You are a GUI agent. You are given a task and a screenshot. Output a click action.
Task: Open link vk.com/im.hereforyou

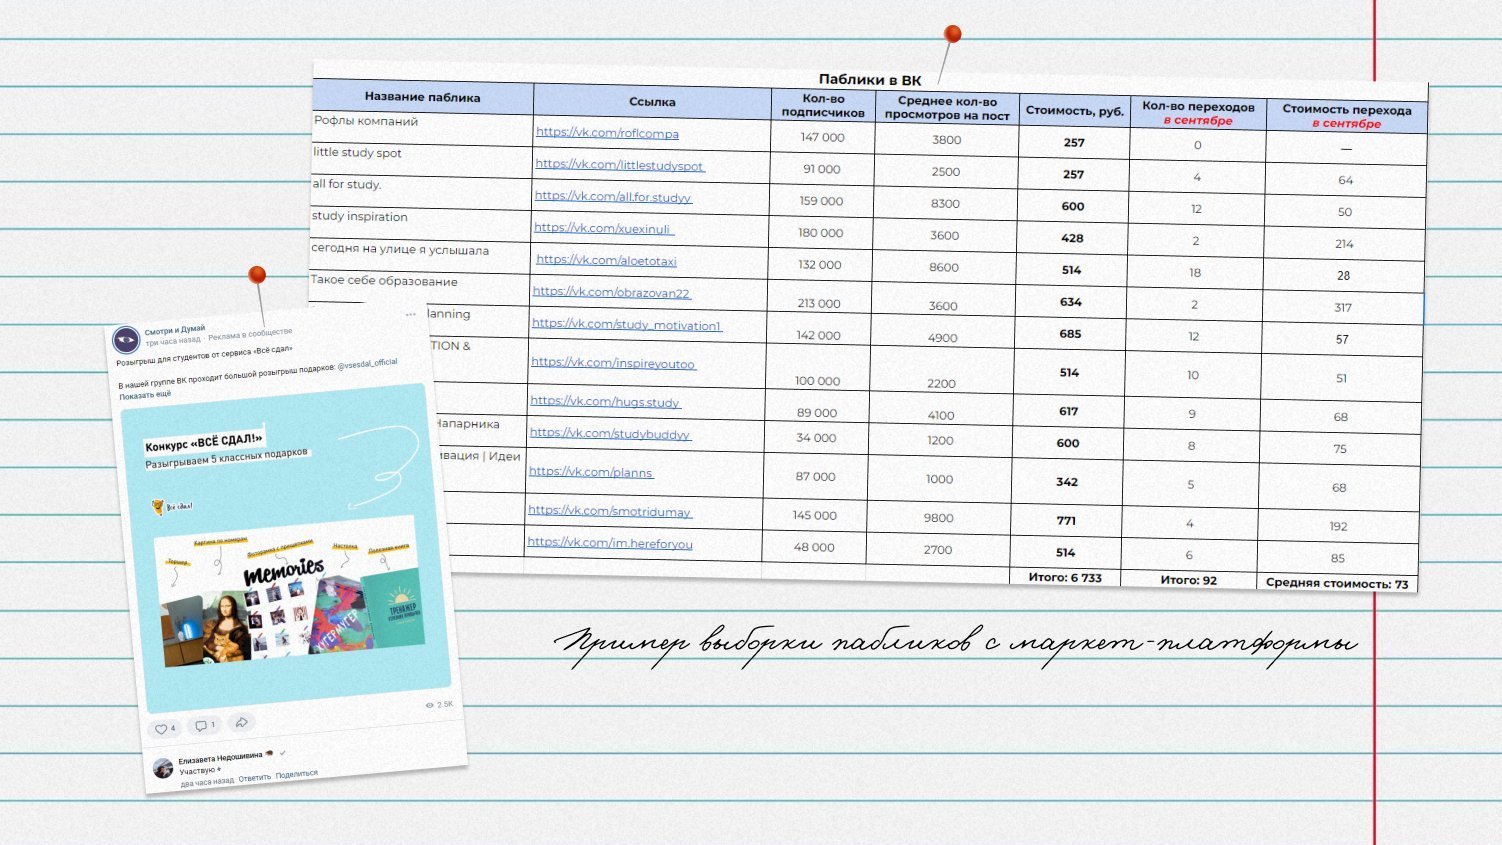coord(610,543)
